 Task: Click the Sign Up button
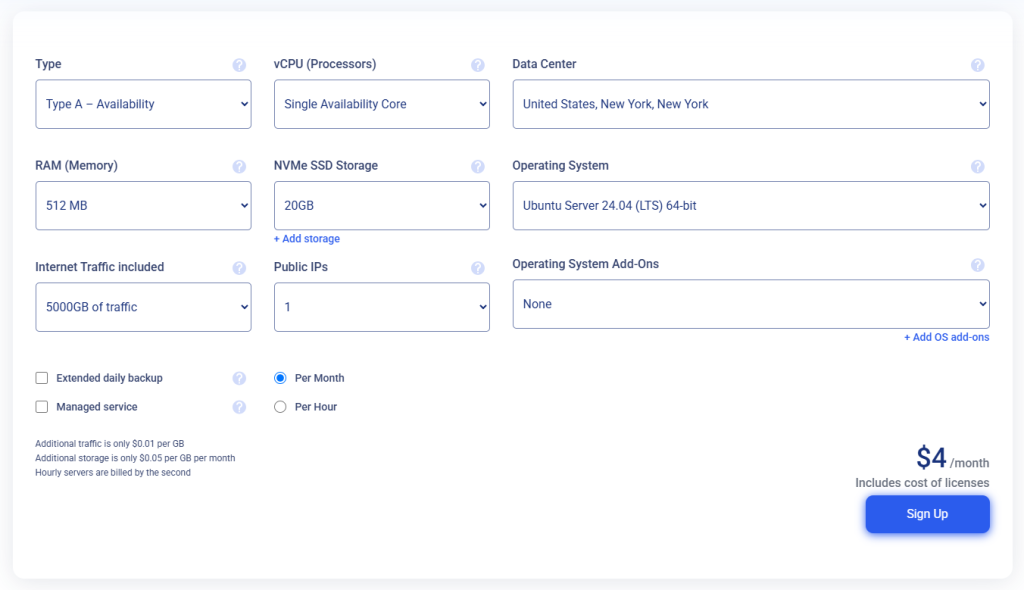click(926, 514)
